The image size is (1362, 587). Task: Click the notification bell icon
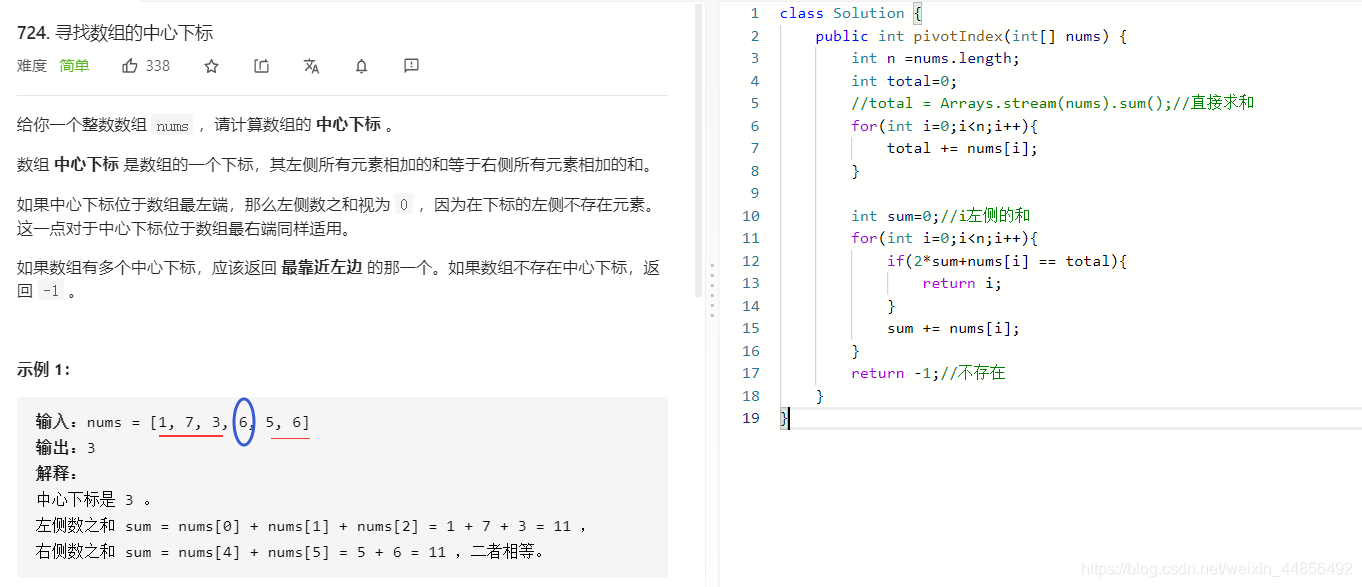coord(361,65)
